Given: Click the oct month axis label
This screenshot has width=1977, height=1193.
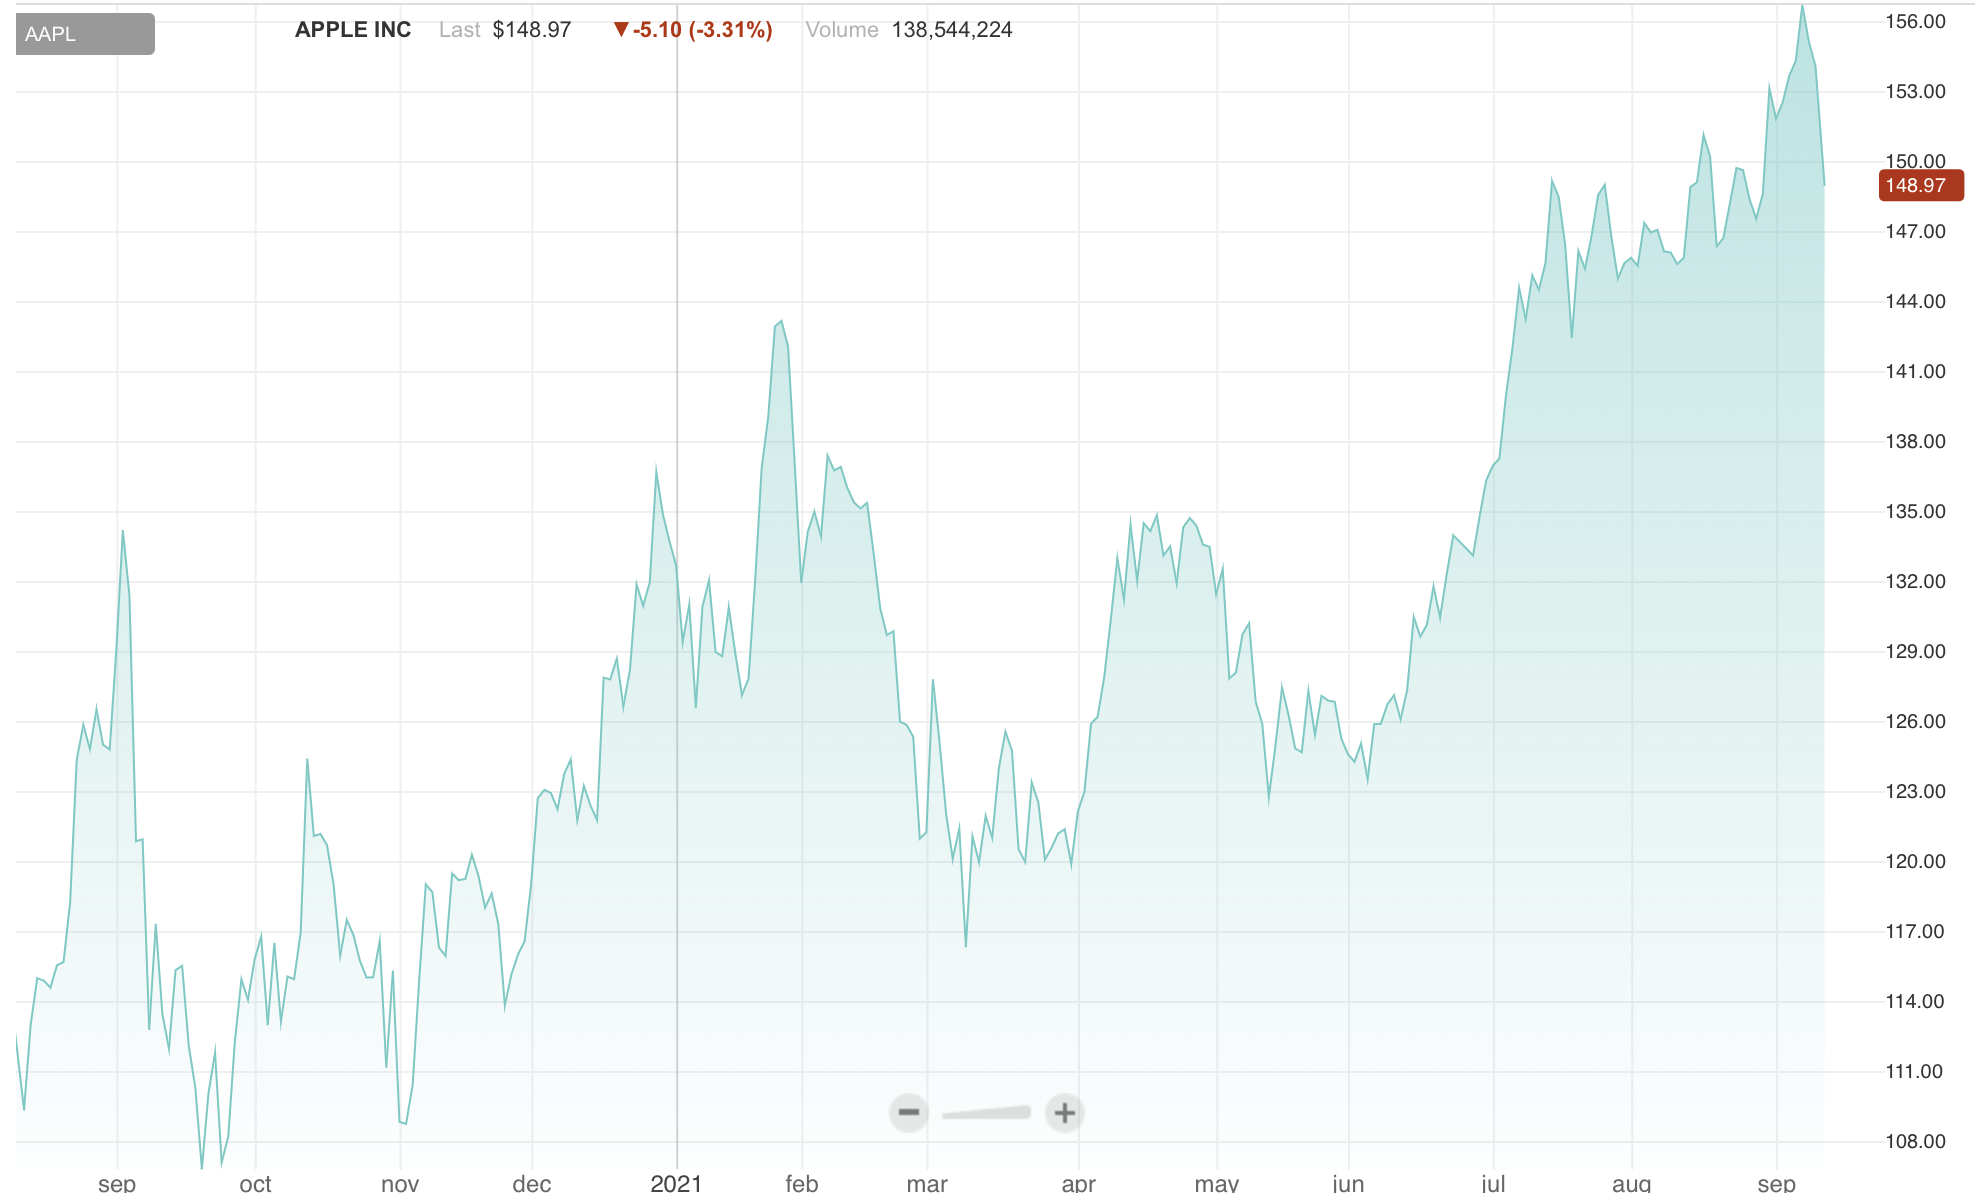Looking at the screenshot, I should [x=255, y=1183].
